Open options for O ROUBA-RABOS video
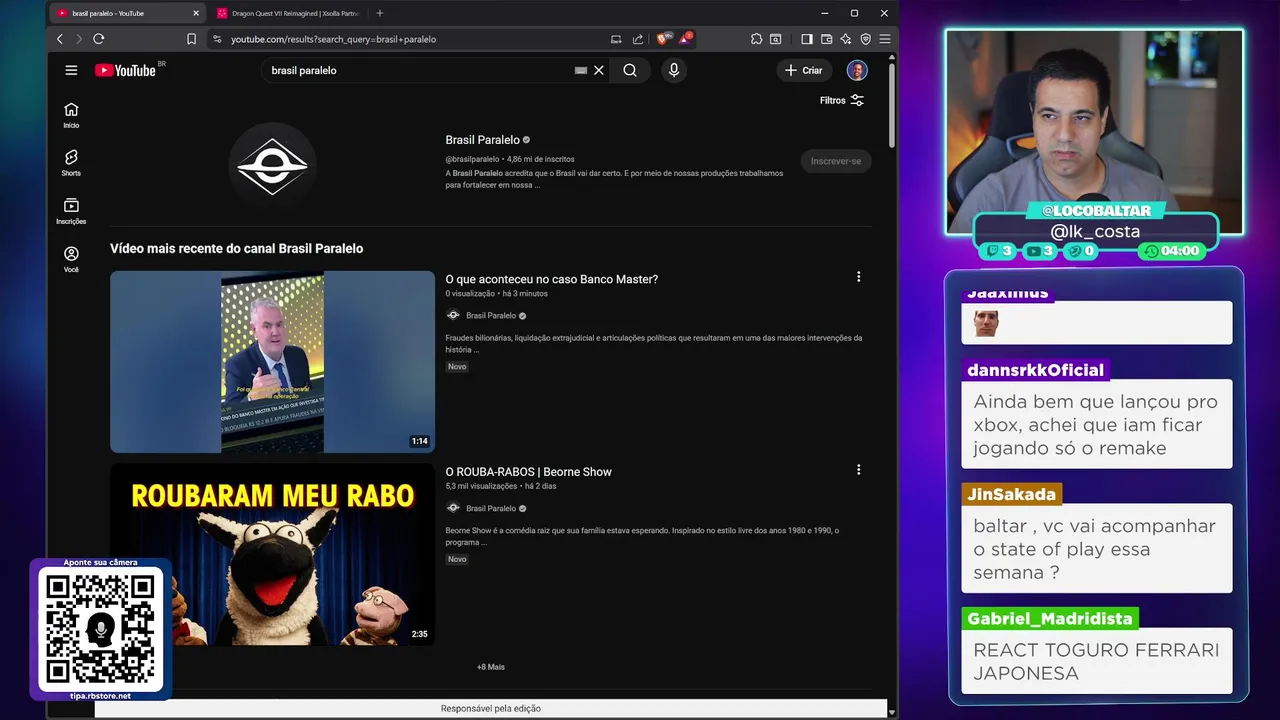Image resolution: width=1280 pixels, height=720 pixels. 858,470
